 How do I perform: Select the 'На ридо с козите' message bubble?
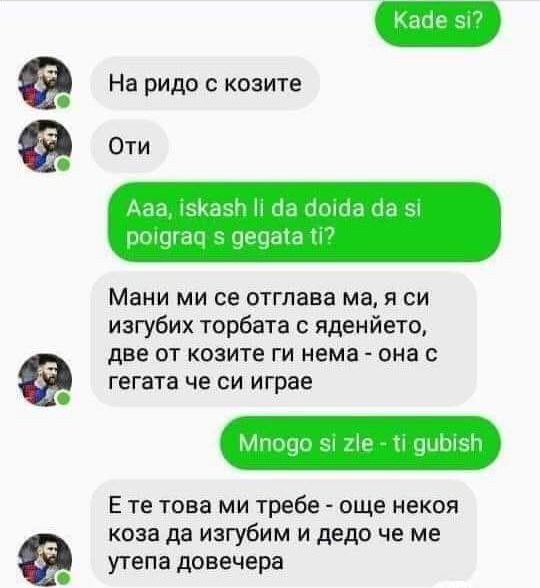click(205, 83)
